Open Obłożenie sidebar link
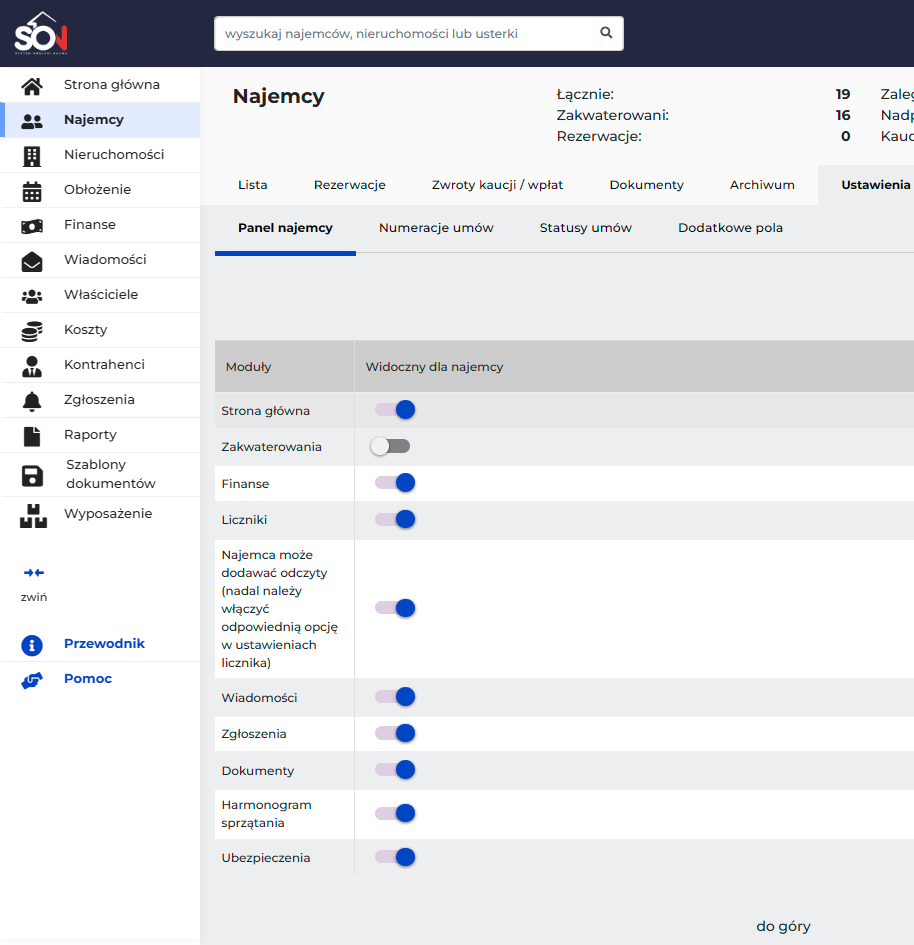914x945 pixels. point(98,189)
